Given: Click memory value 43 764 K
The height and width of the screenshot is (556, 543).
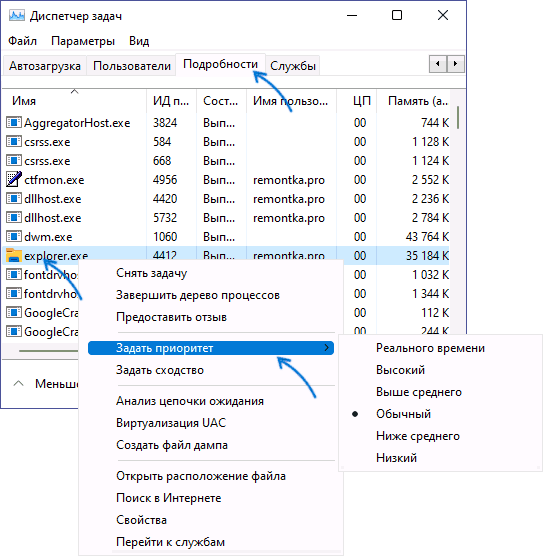Looking at the screenshot, I should [427, 237].
